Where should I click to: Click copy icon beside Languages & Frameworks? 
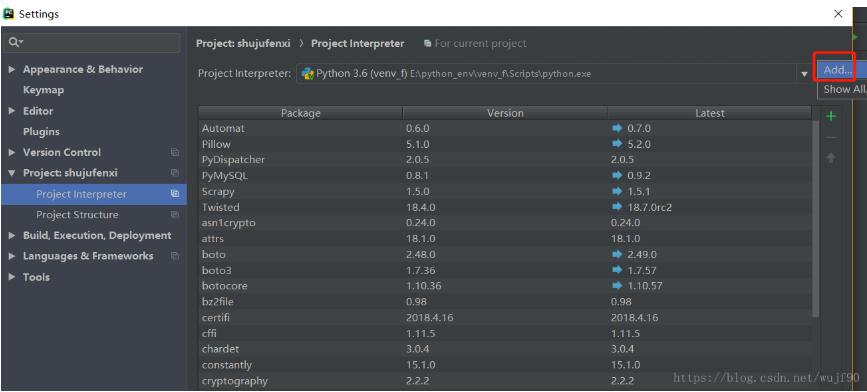175,256
